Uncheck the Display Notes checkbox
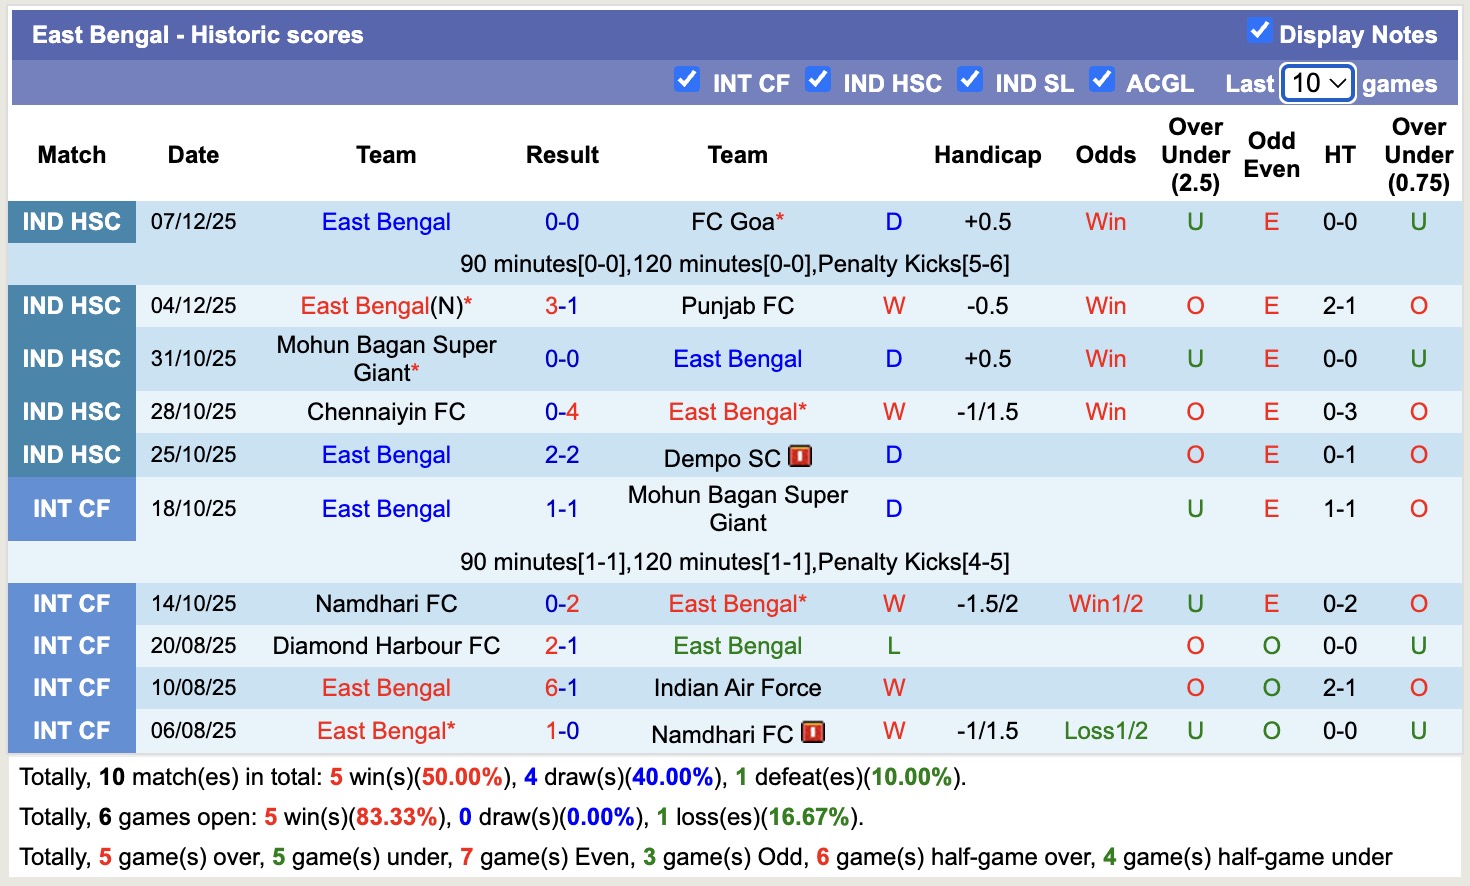1470x886 pixels. [x=1258, y=31]
